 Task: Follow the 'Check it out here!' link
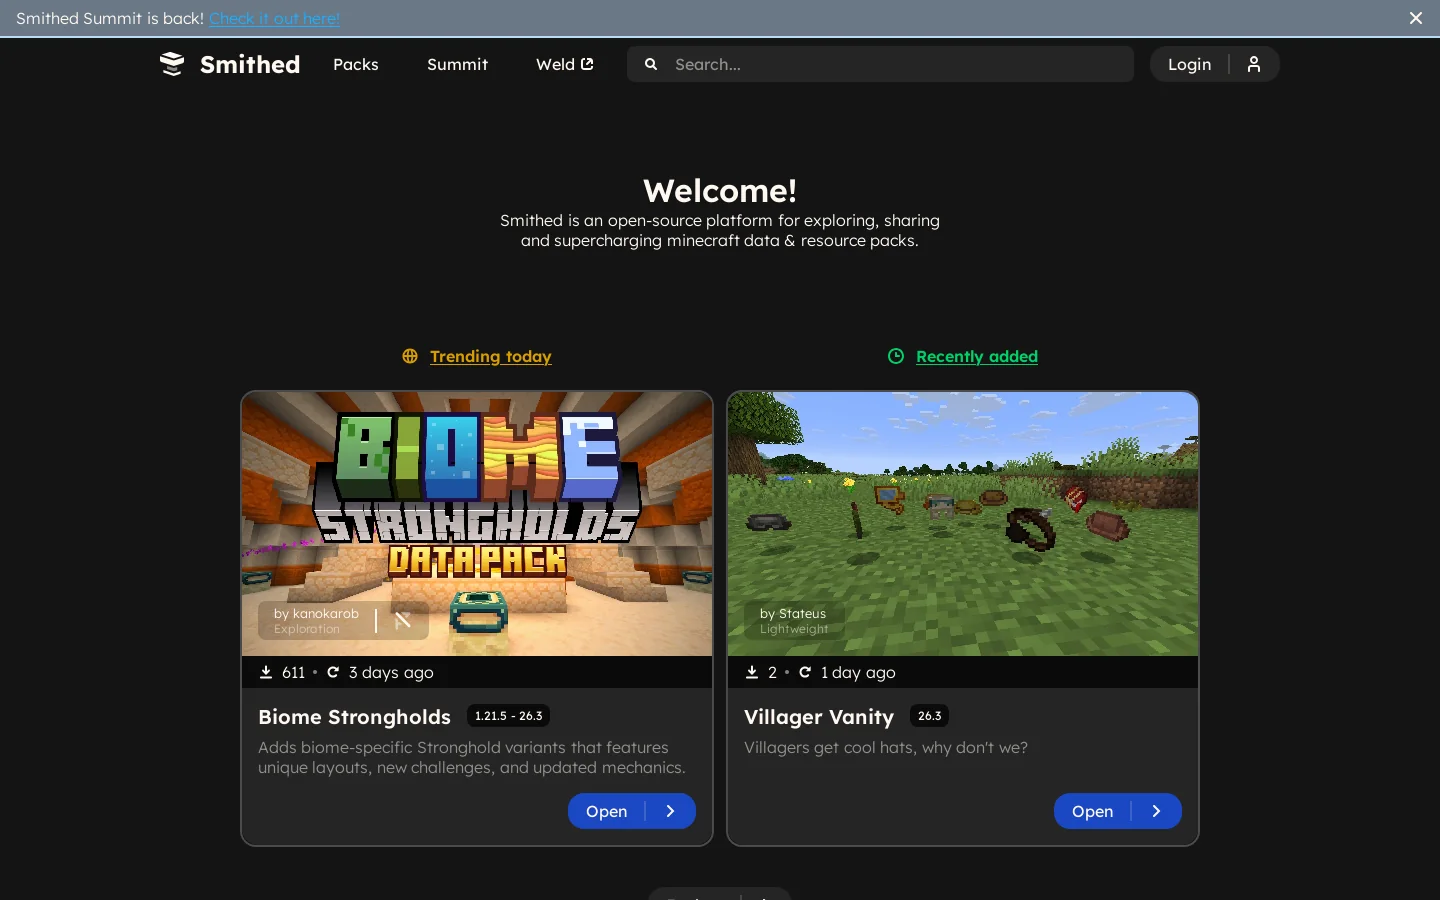pos(274,18)
